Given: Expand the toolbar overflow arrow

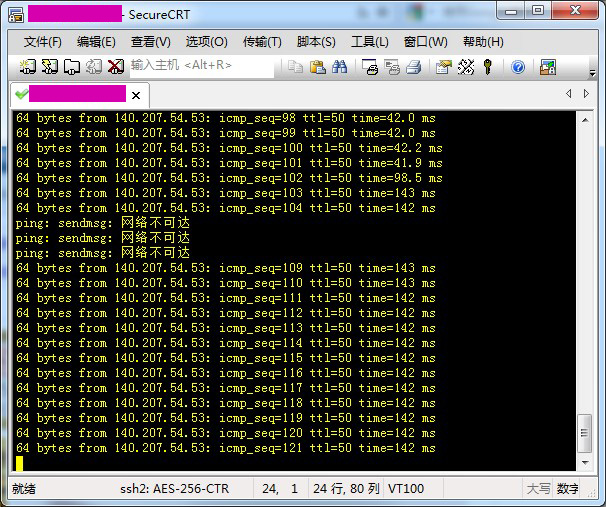Looking at the screenshot, I should point(592,72).
